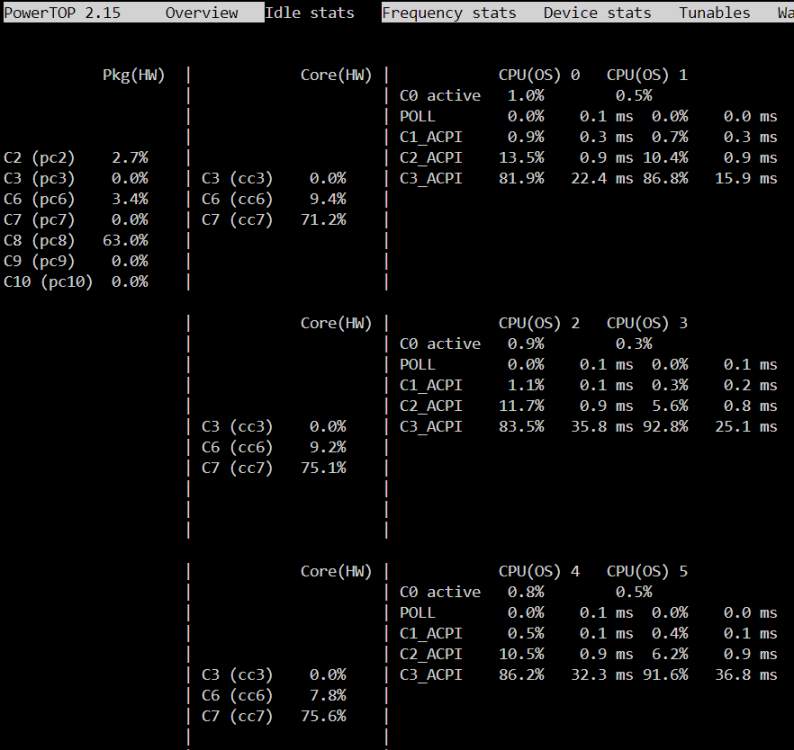The image size is (794, 750).
Task: Select the C10 (pc10) row label
Action: (x=48, y=282)
